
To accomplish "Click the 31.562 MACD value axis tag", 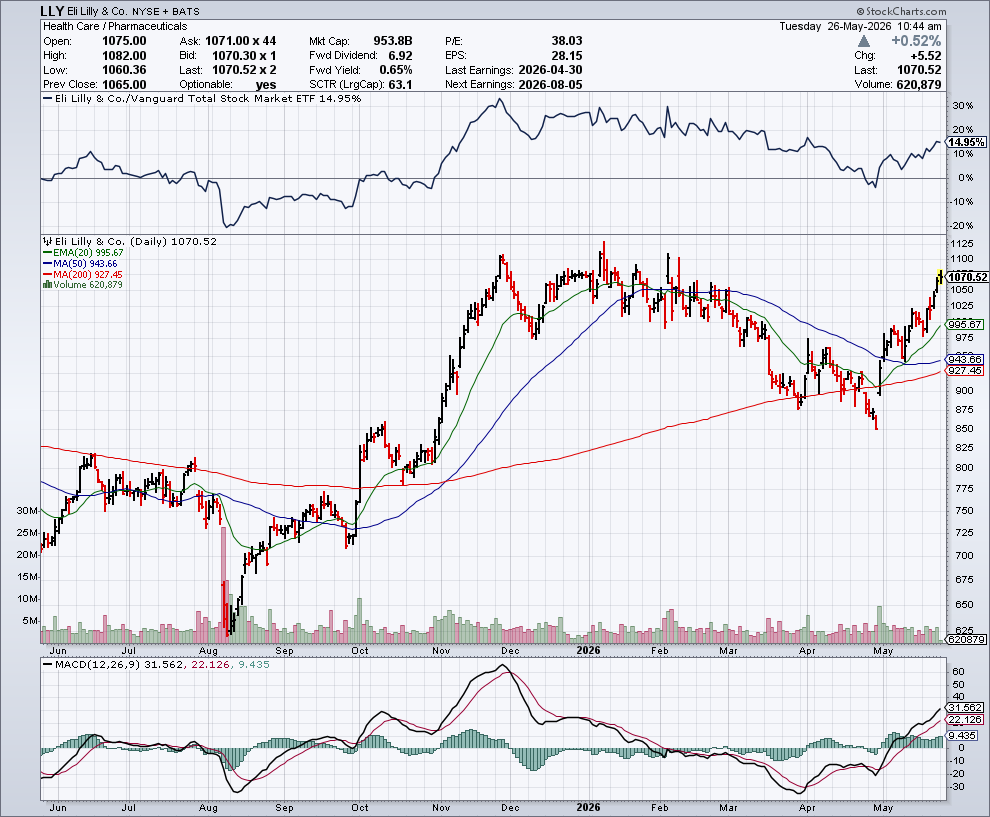I will (x=965, y=708).
